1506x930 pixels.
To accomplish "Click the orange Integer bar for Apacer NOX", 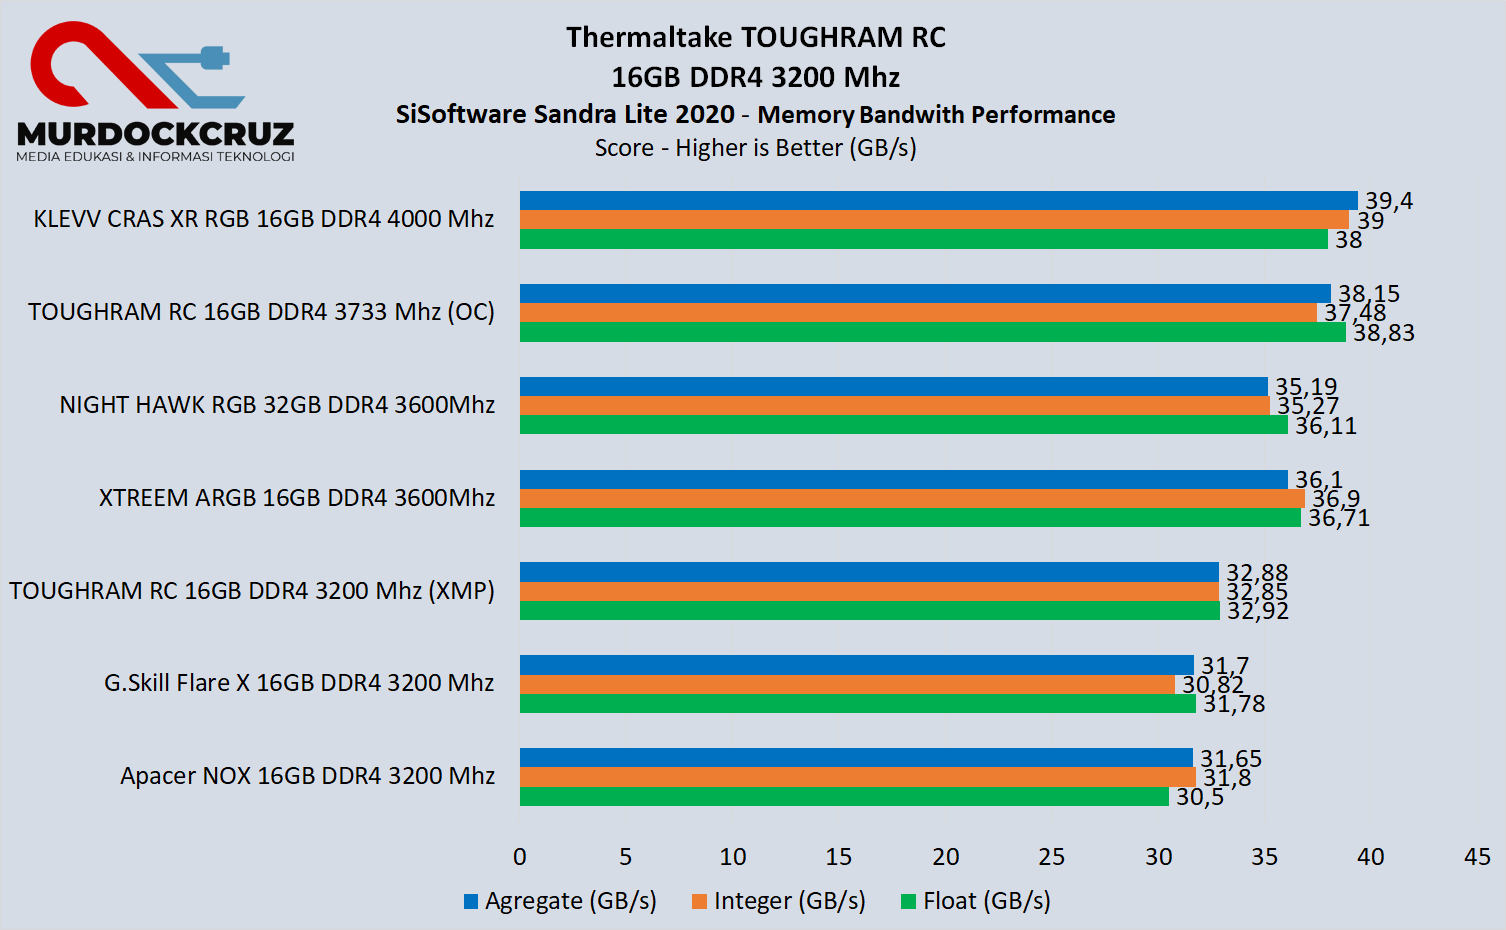I will point(858,778).
